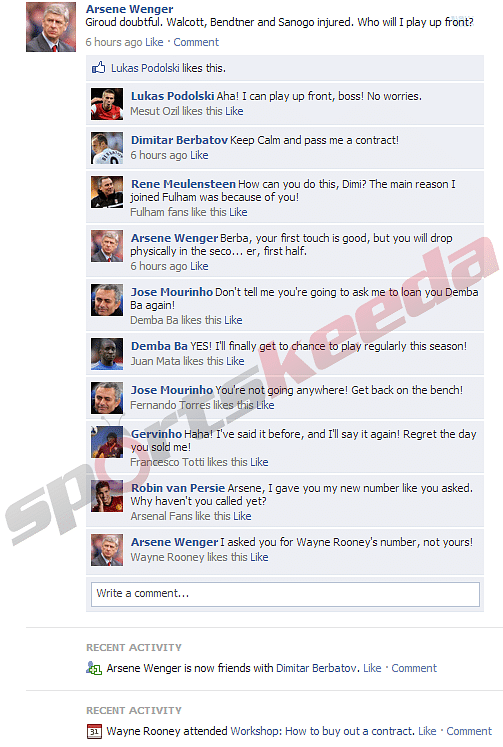Screen dimensions: 503x747
Task: Like Arsene Wenger's main post
Action: pyautogui.click(x=154, y=42)
